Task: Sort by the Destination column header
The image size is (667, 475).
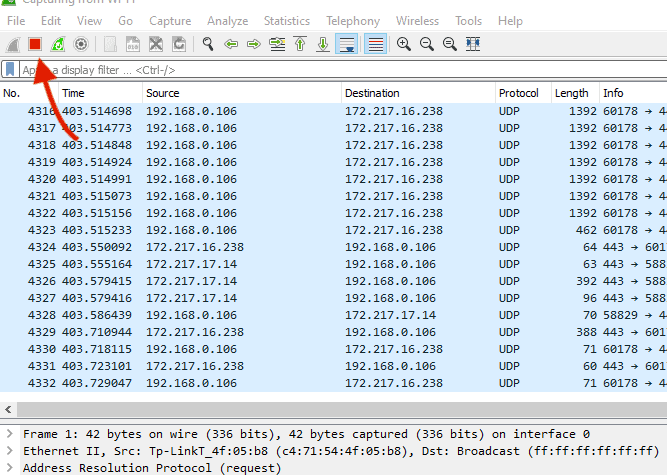Action: coord(418,93)
